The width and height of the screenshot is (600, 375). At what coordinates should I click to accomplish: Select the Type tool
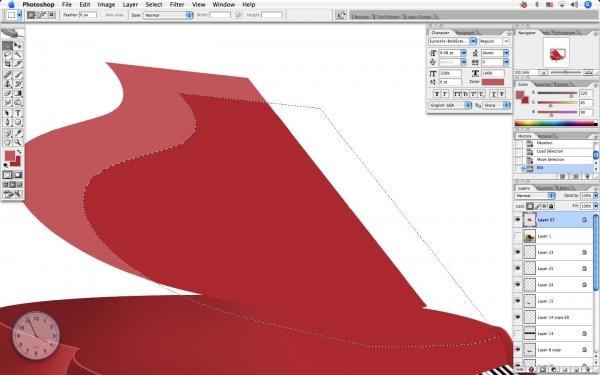point(18,113)
